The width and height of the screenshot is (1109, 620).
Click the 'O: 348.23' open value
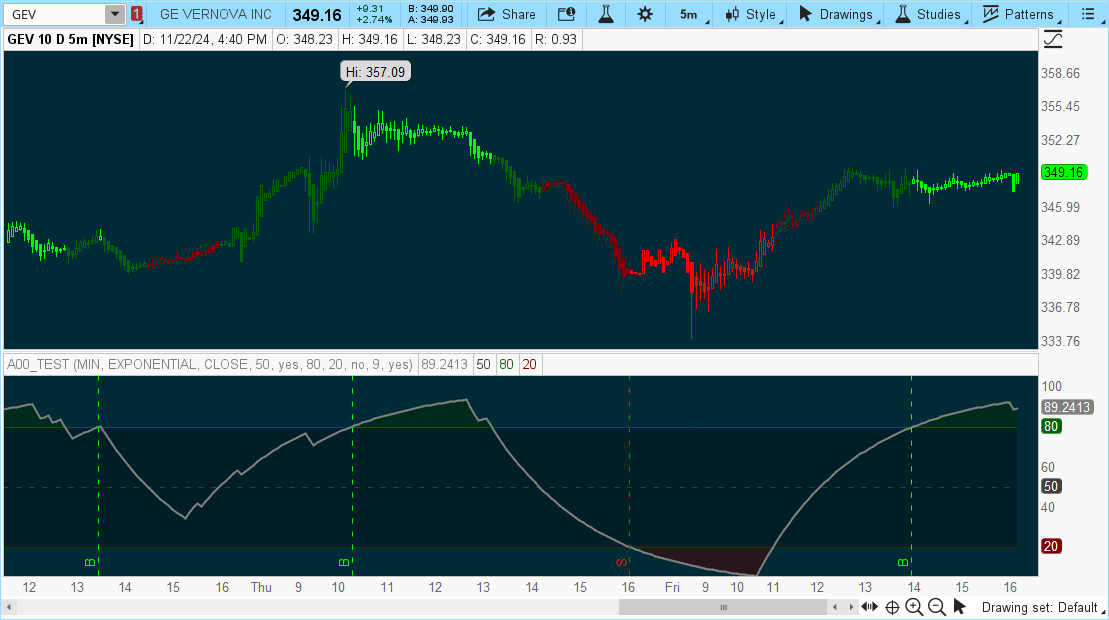304,40
